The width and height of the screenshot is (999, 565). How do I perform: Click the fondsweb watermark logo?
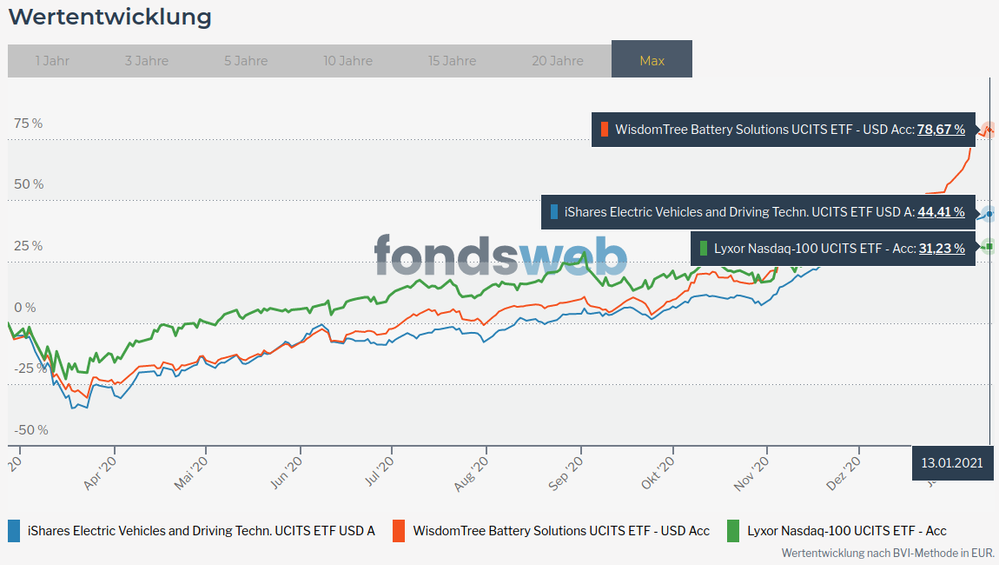[x=500, y=256]
